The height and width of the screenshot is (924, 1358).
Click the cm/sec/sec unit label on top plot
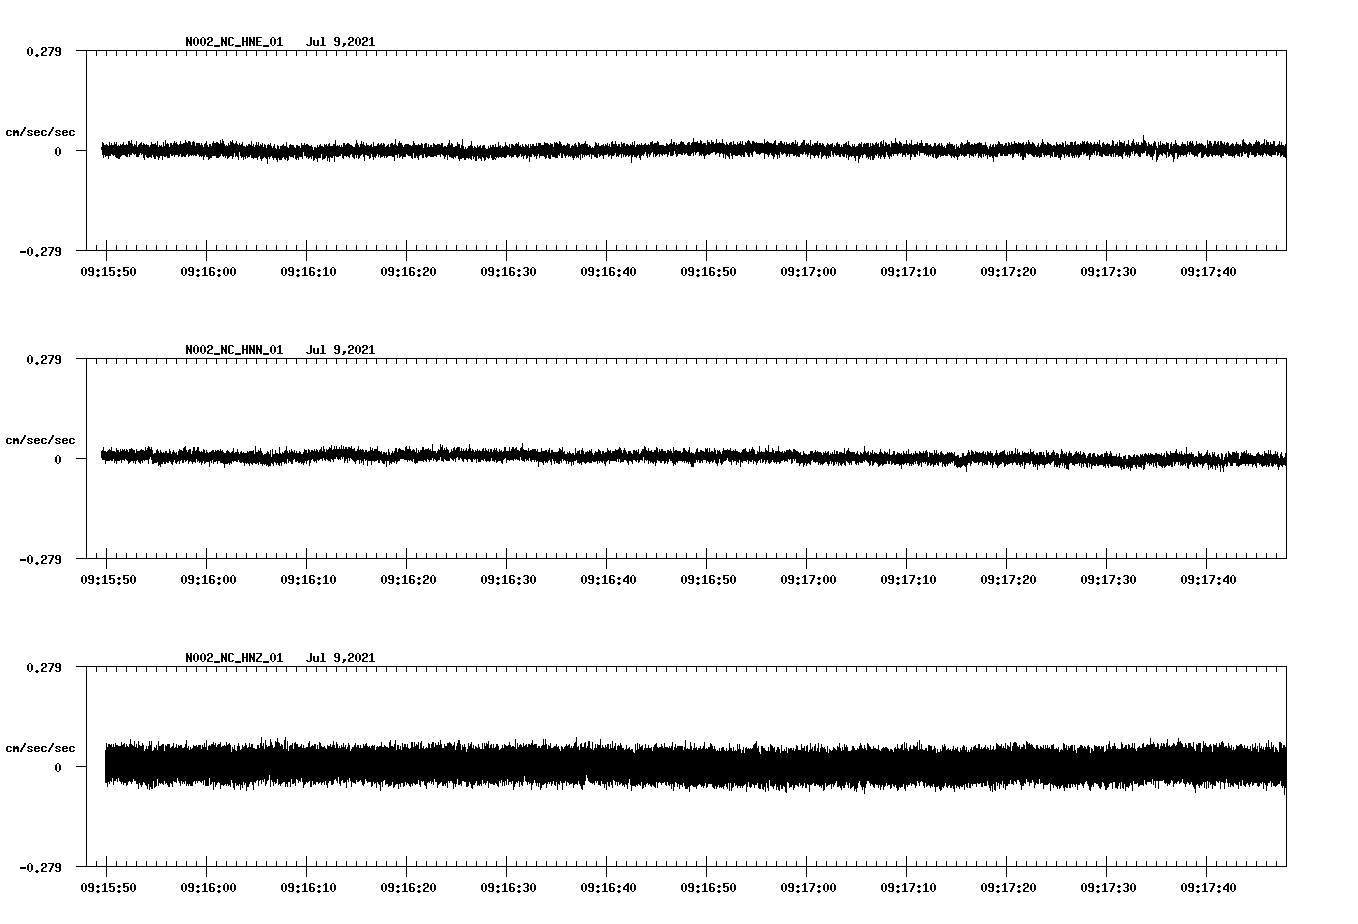(x=41, y=131)
